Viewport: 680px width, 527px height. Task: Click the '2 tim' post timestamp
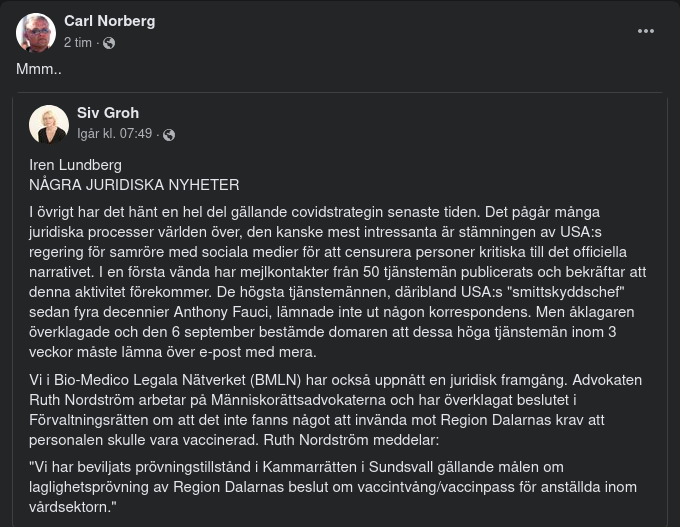tap(77, 43)
